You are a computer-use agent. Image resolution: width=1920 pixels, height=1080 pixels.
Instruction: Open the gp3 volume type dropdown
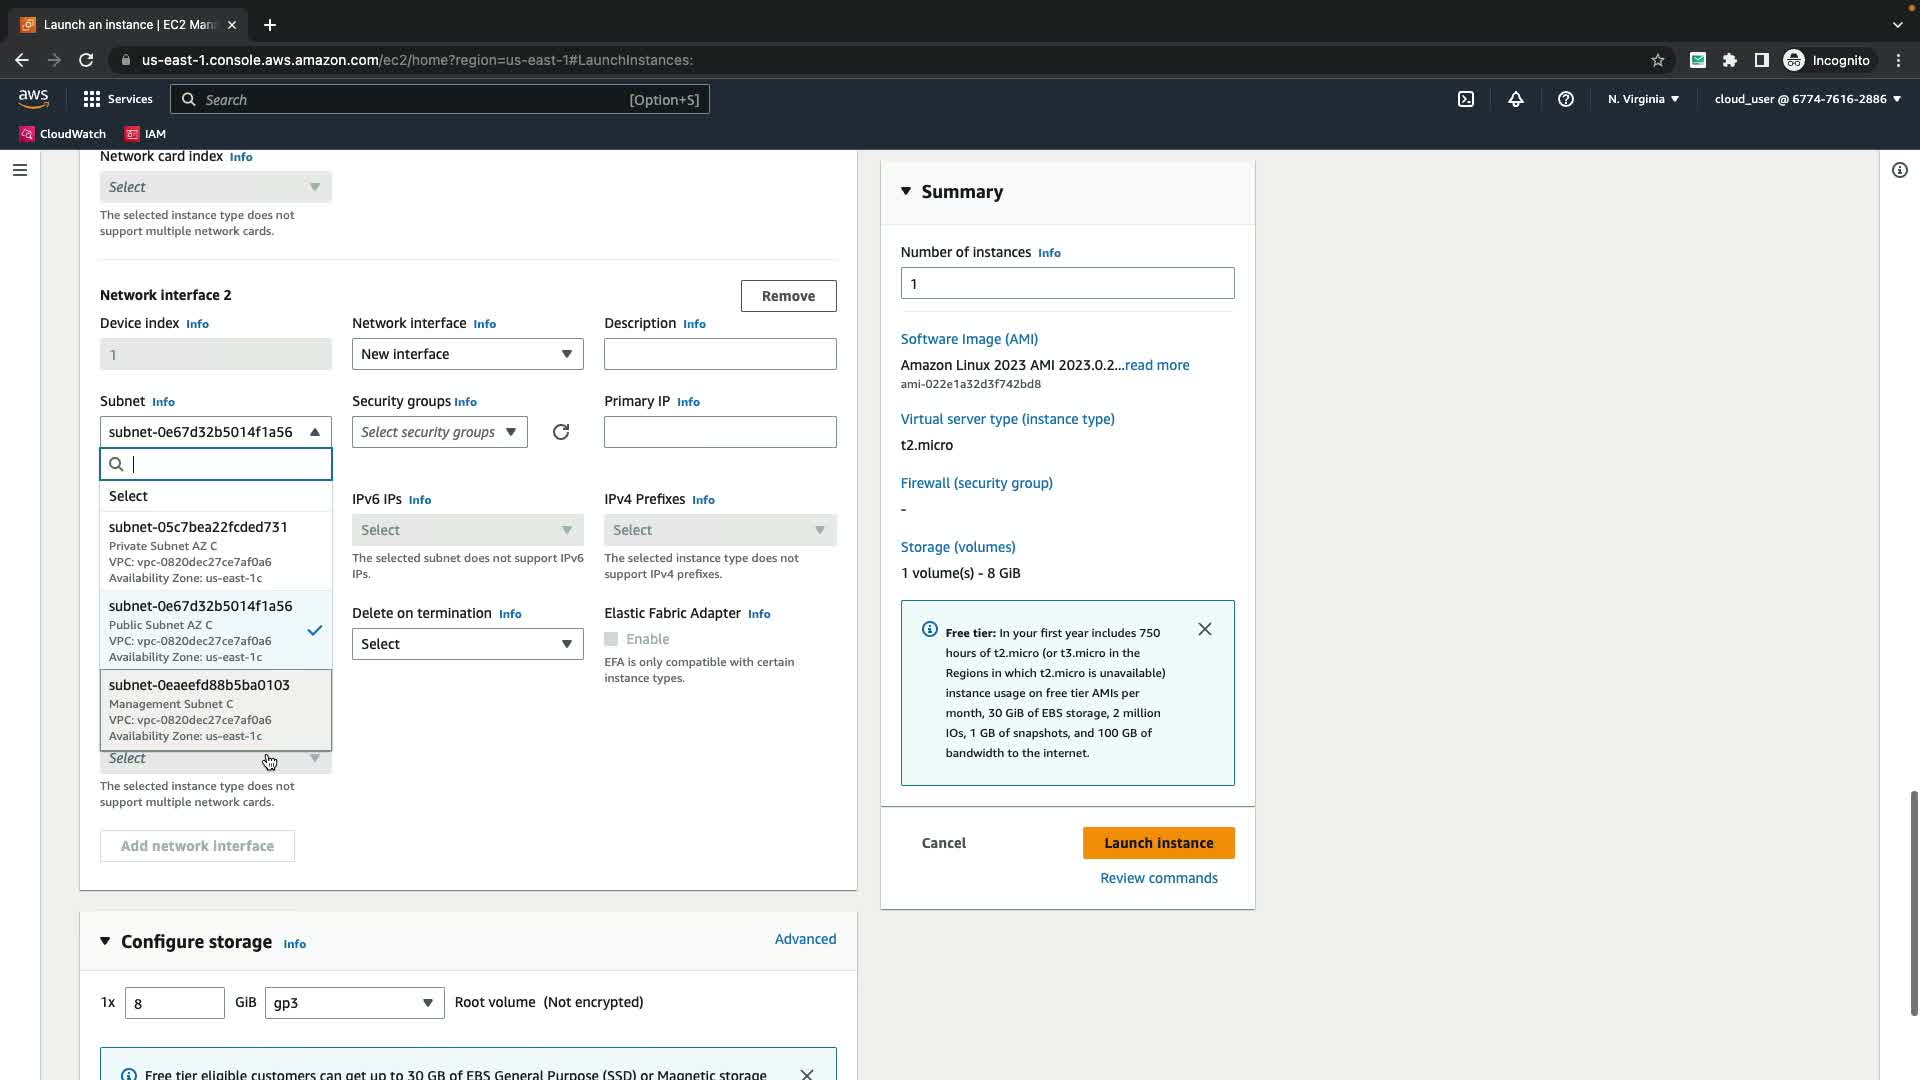click(x=354, y=1003)
